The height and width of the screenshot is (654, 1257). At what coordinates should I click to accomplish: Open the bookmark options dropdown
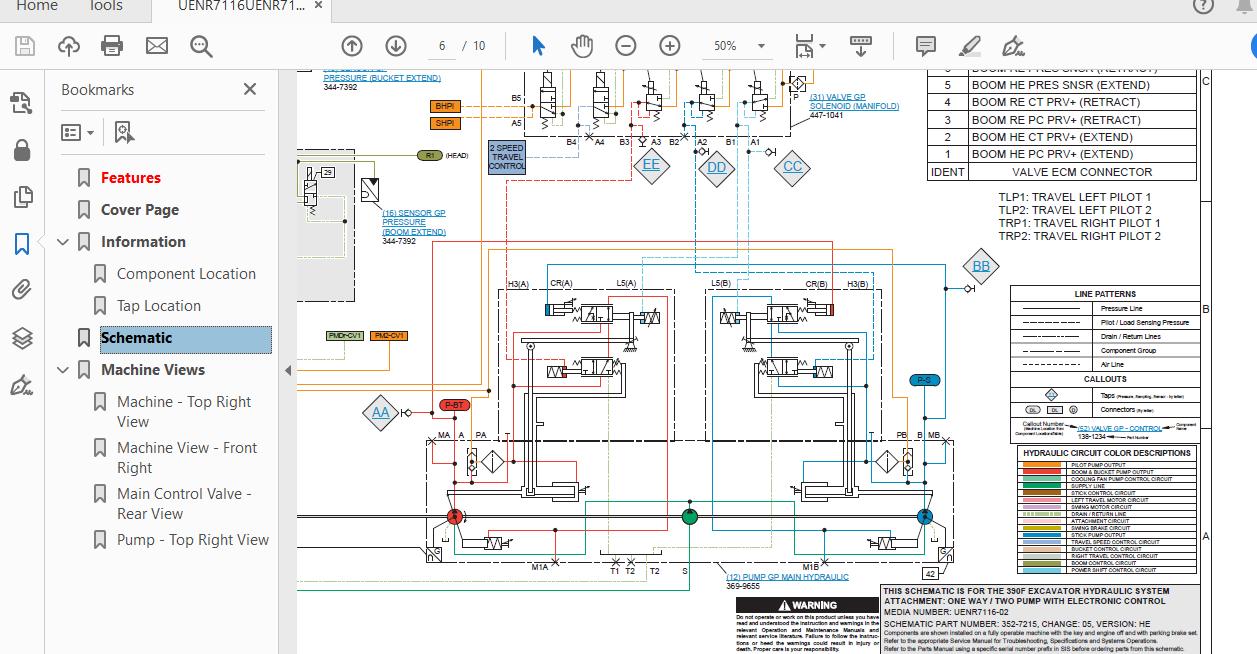77,132
